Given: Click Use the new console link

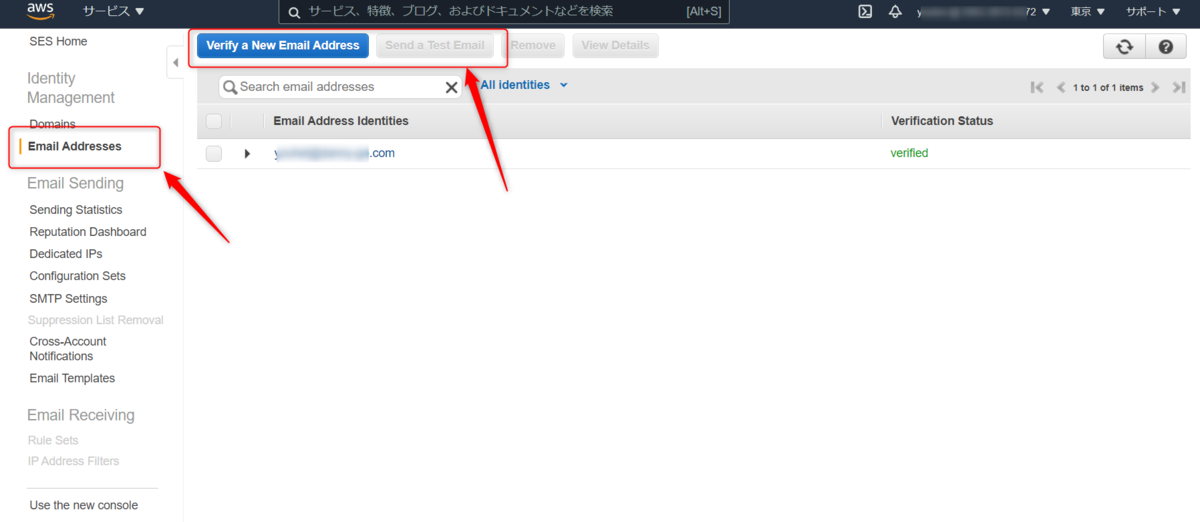Looking at the screenshot, I should coord(84,505).
